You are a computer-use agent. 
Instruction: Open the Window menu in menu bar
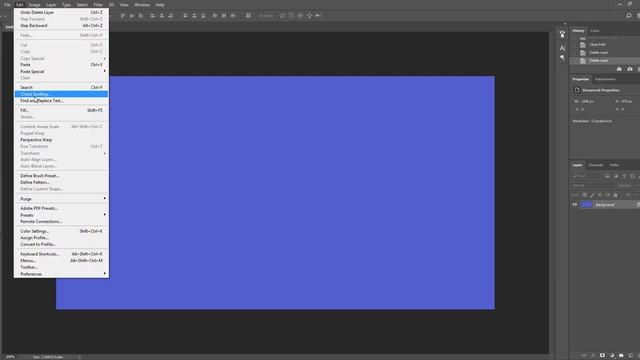142,5
